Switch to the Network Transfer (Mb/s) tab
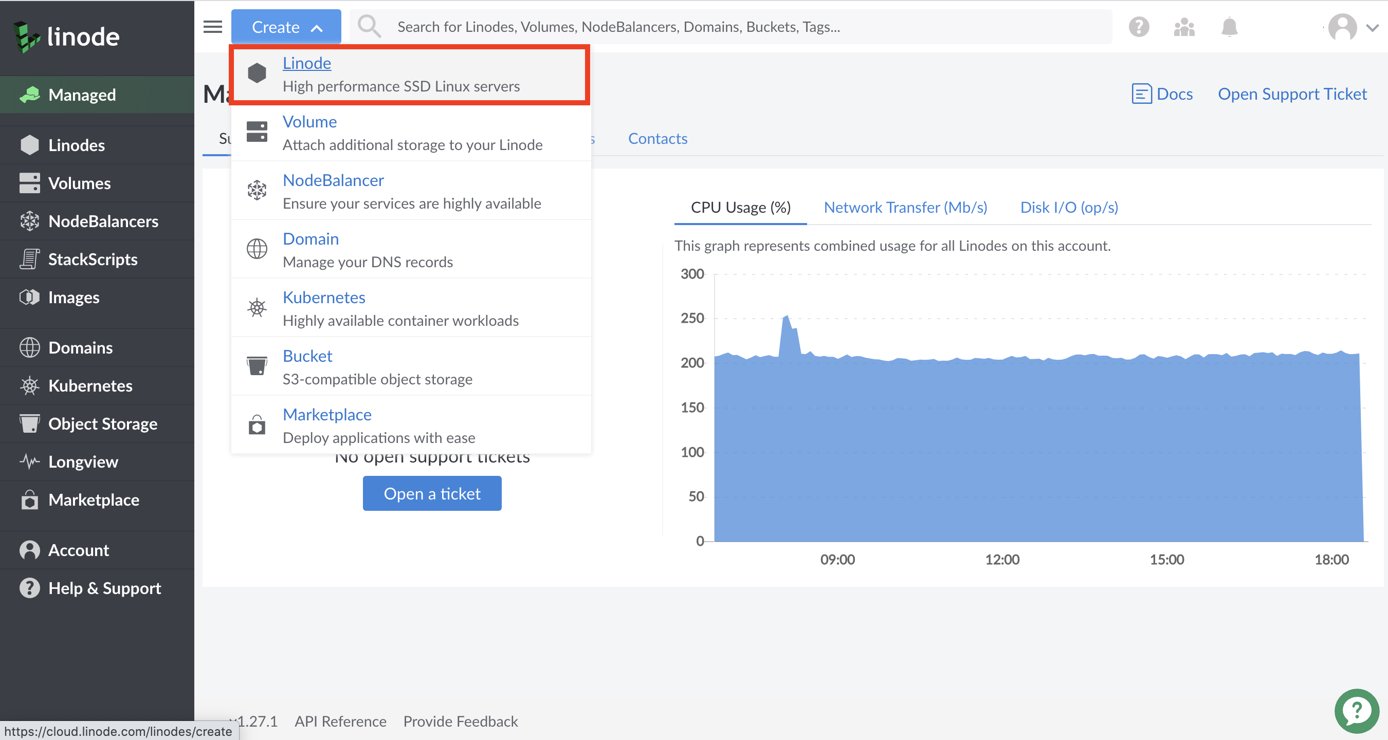 [x=905, y=207]
